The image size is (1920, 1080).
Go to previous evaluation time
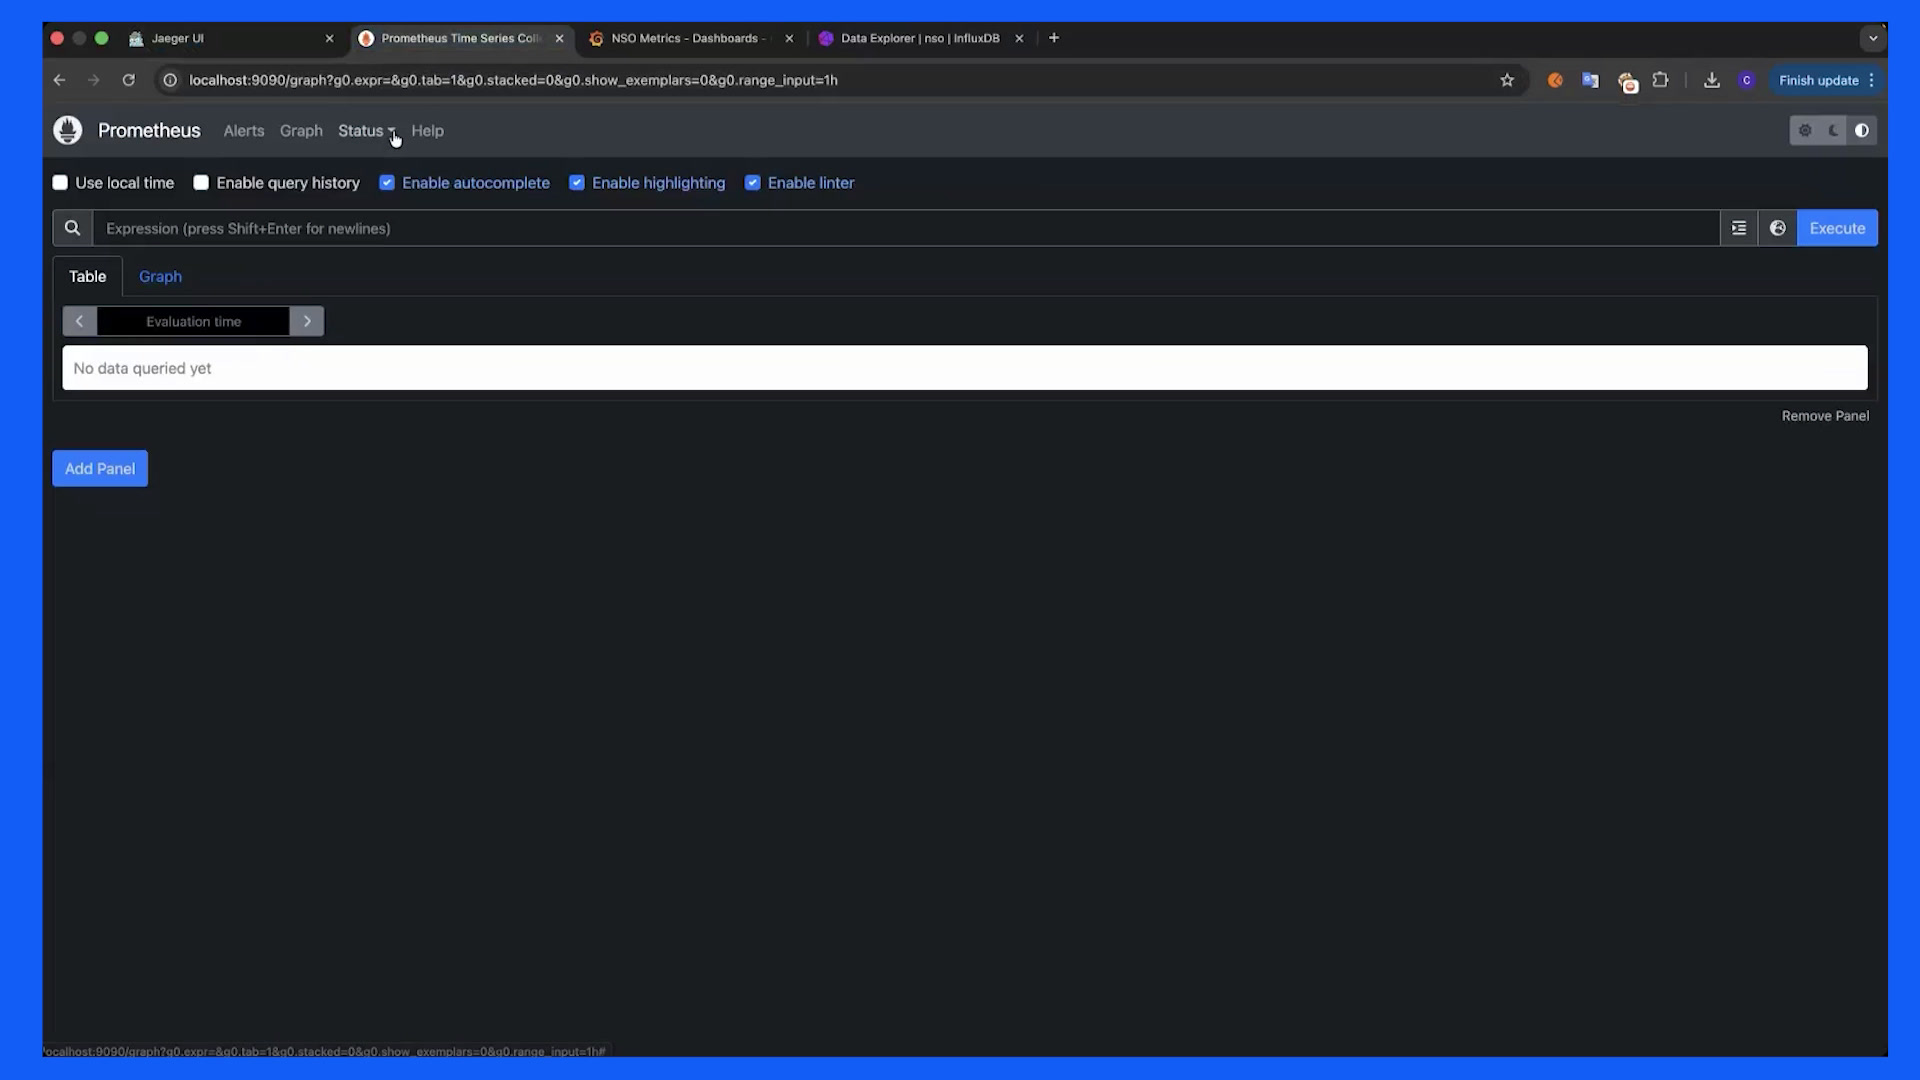pos(79,321)
